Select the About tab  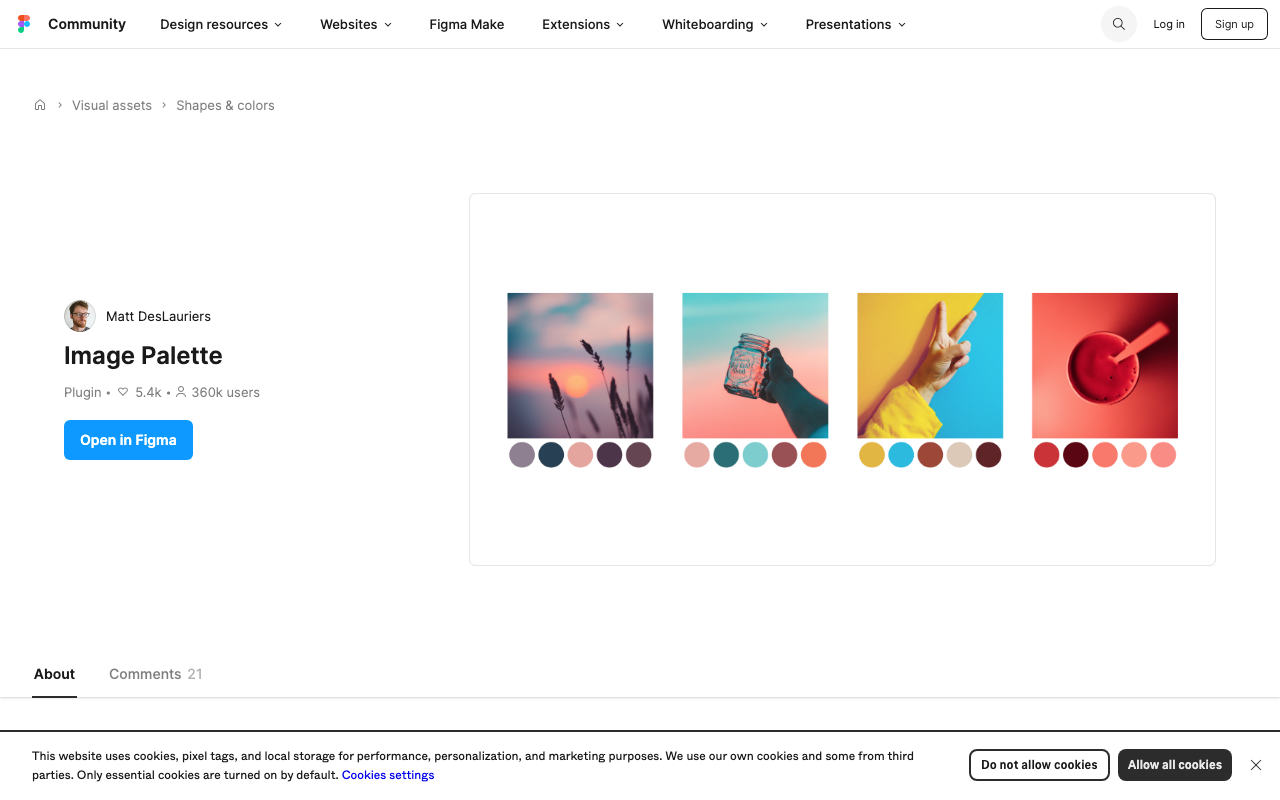(x=54, y=674)
